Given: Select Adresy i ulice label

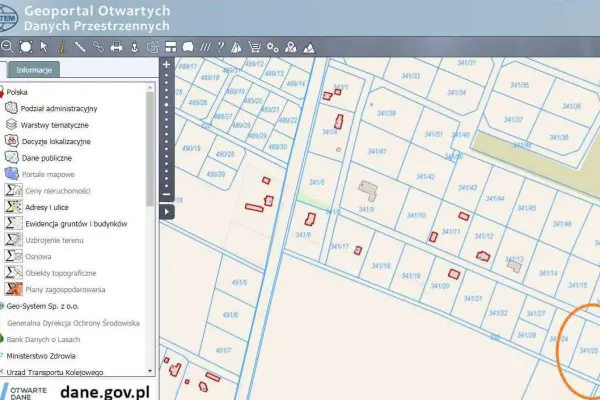Looking at the screenshot, I should tap(47, 207).
